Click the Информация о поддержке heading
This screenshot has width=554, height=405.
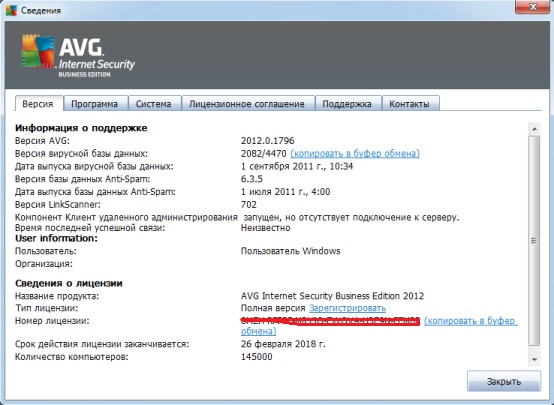pos(81,128)
